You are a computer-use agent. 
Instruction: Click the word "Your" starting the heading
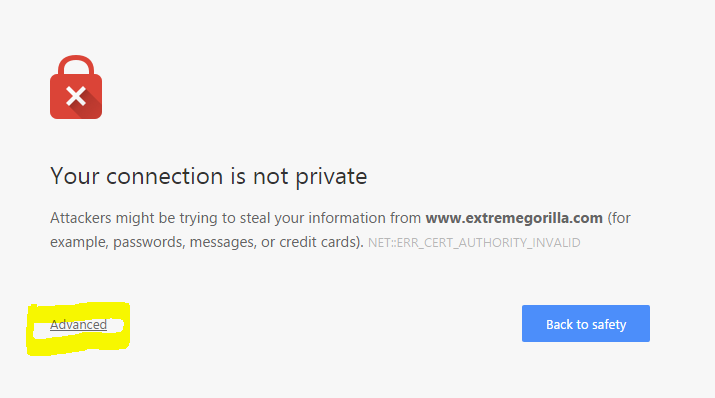(x=75, y=176)
